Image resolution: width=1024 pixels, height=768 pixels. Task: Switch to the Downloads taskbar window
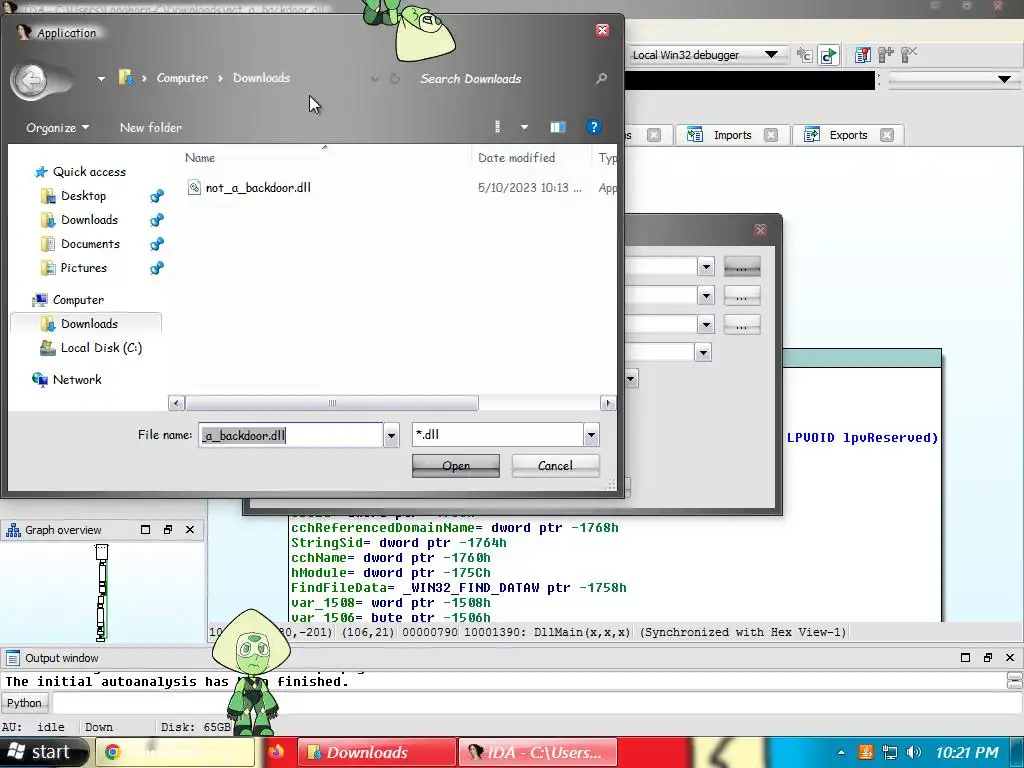click(377, 752)
